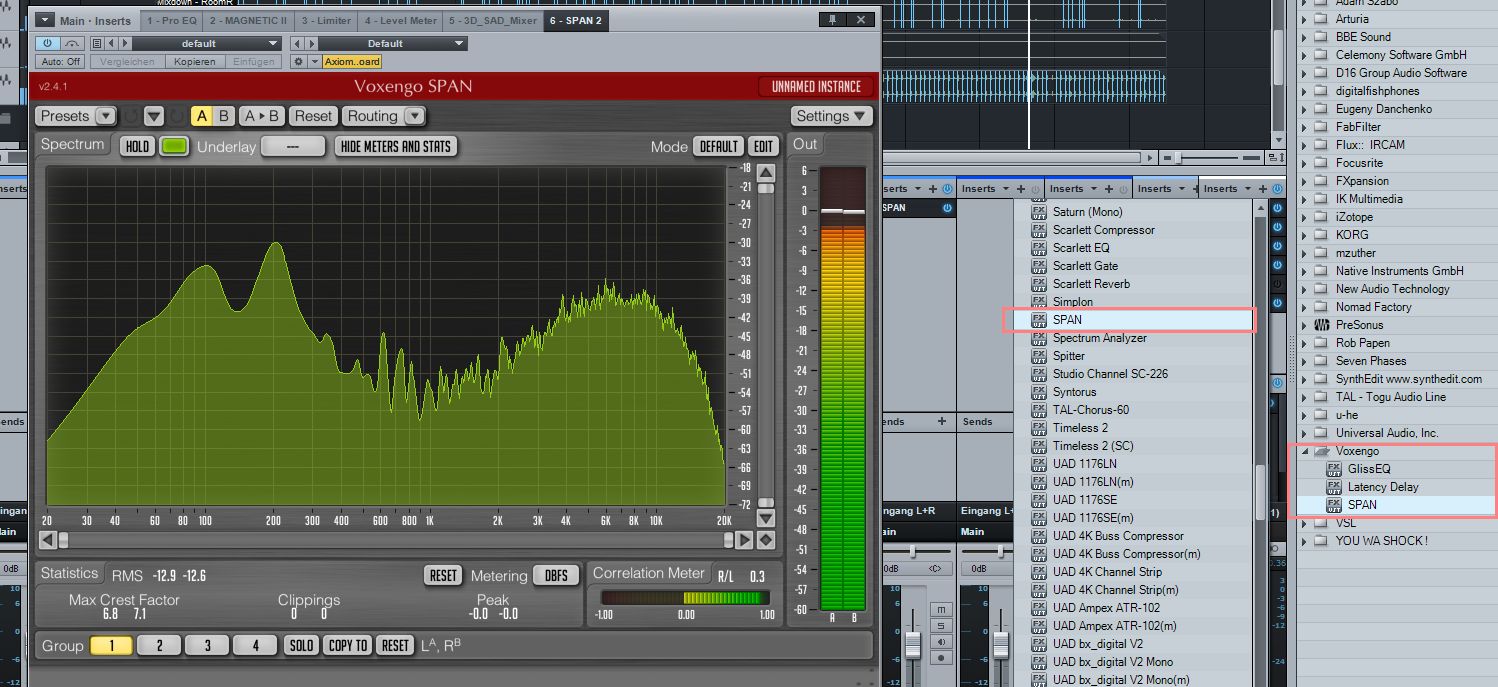Toggle the green spectrum enable button
1498x687 pixels.
click(x=174, y=146)
